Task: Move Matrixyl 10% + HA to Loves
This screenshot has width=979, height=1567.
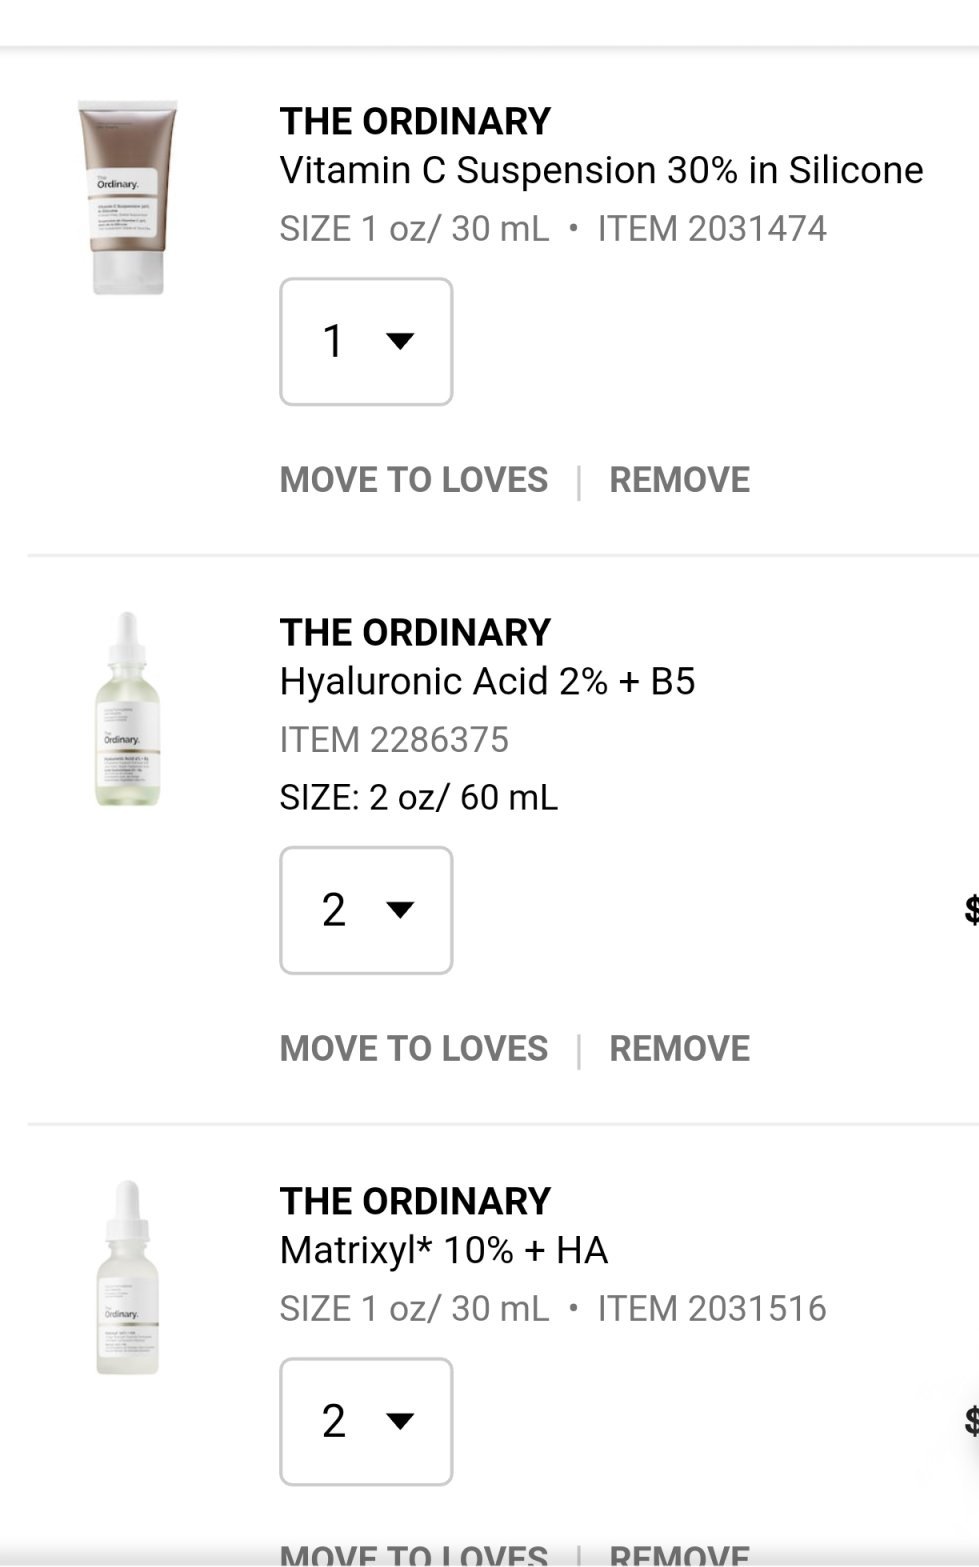Action: pos(414,1555)
